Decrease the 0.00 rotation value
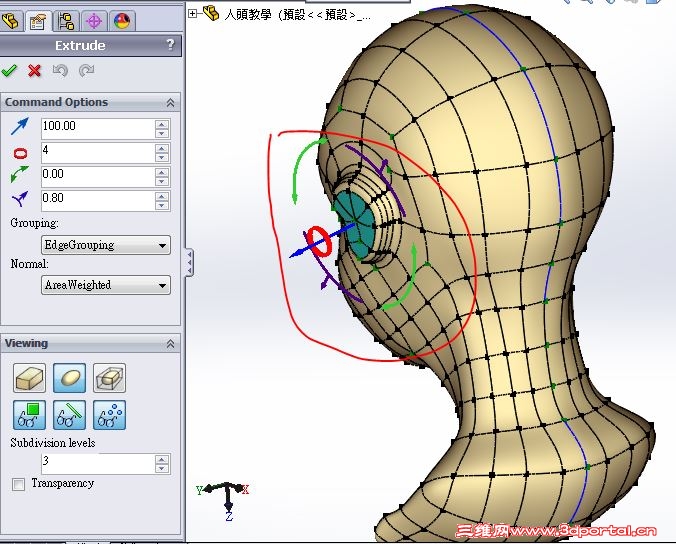This screenshot has height=544, width=676. [x=162, y=181]
